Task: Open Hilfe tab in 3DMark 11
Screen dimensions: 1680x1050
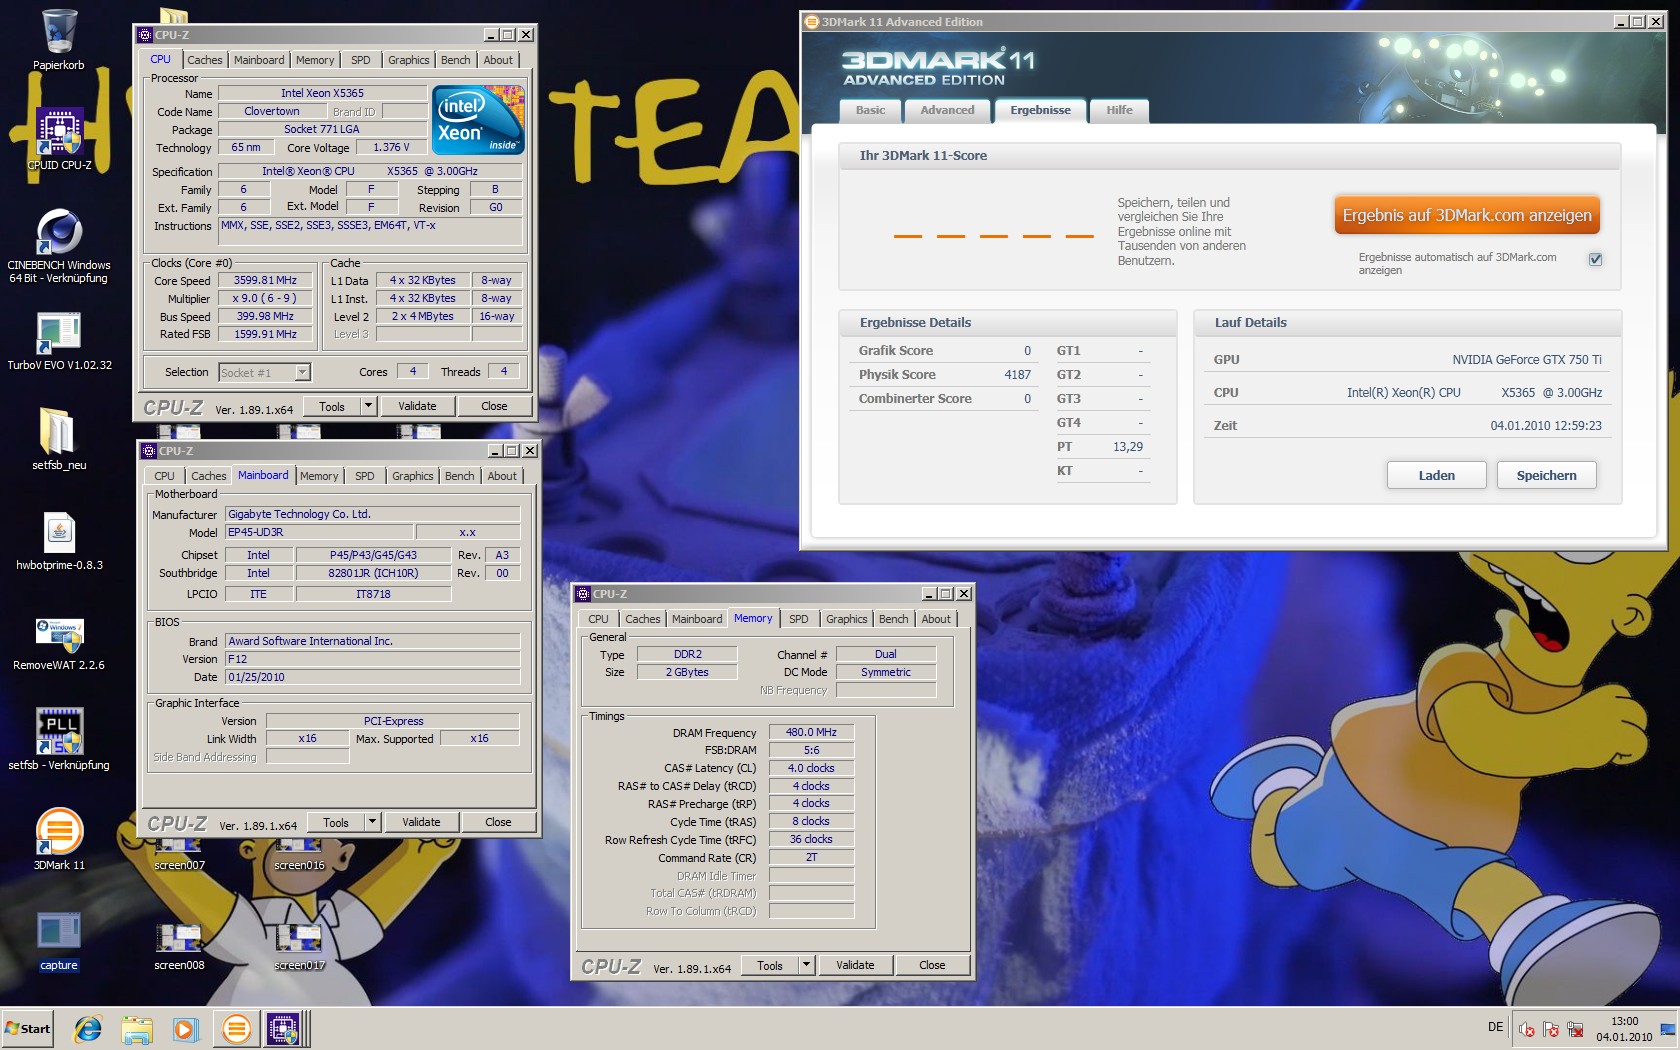Action: 1119,110
